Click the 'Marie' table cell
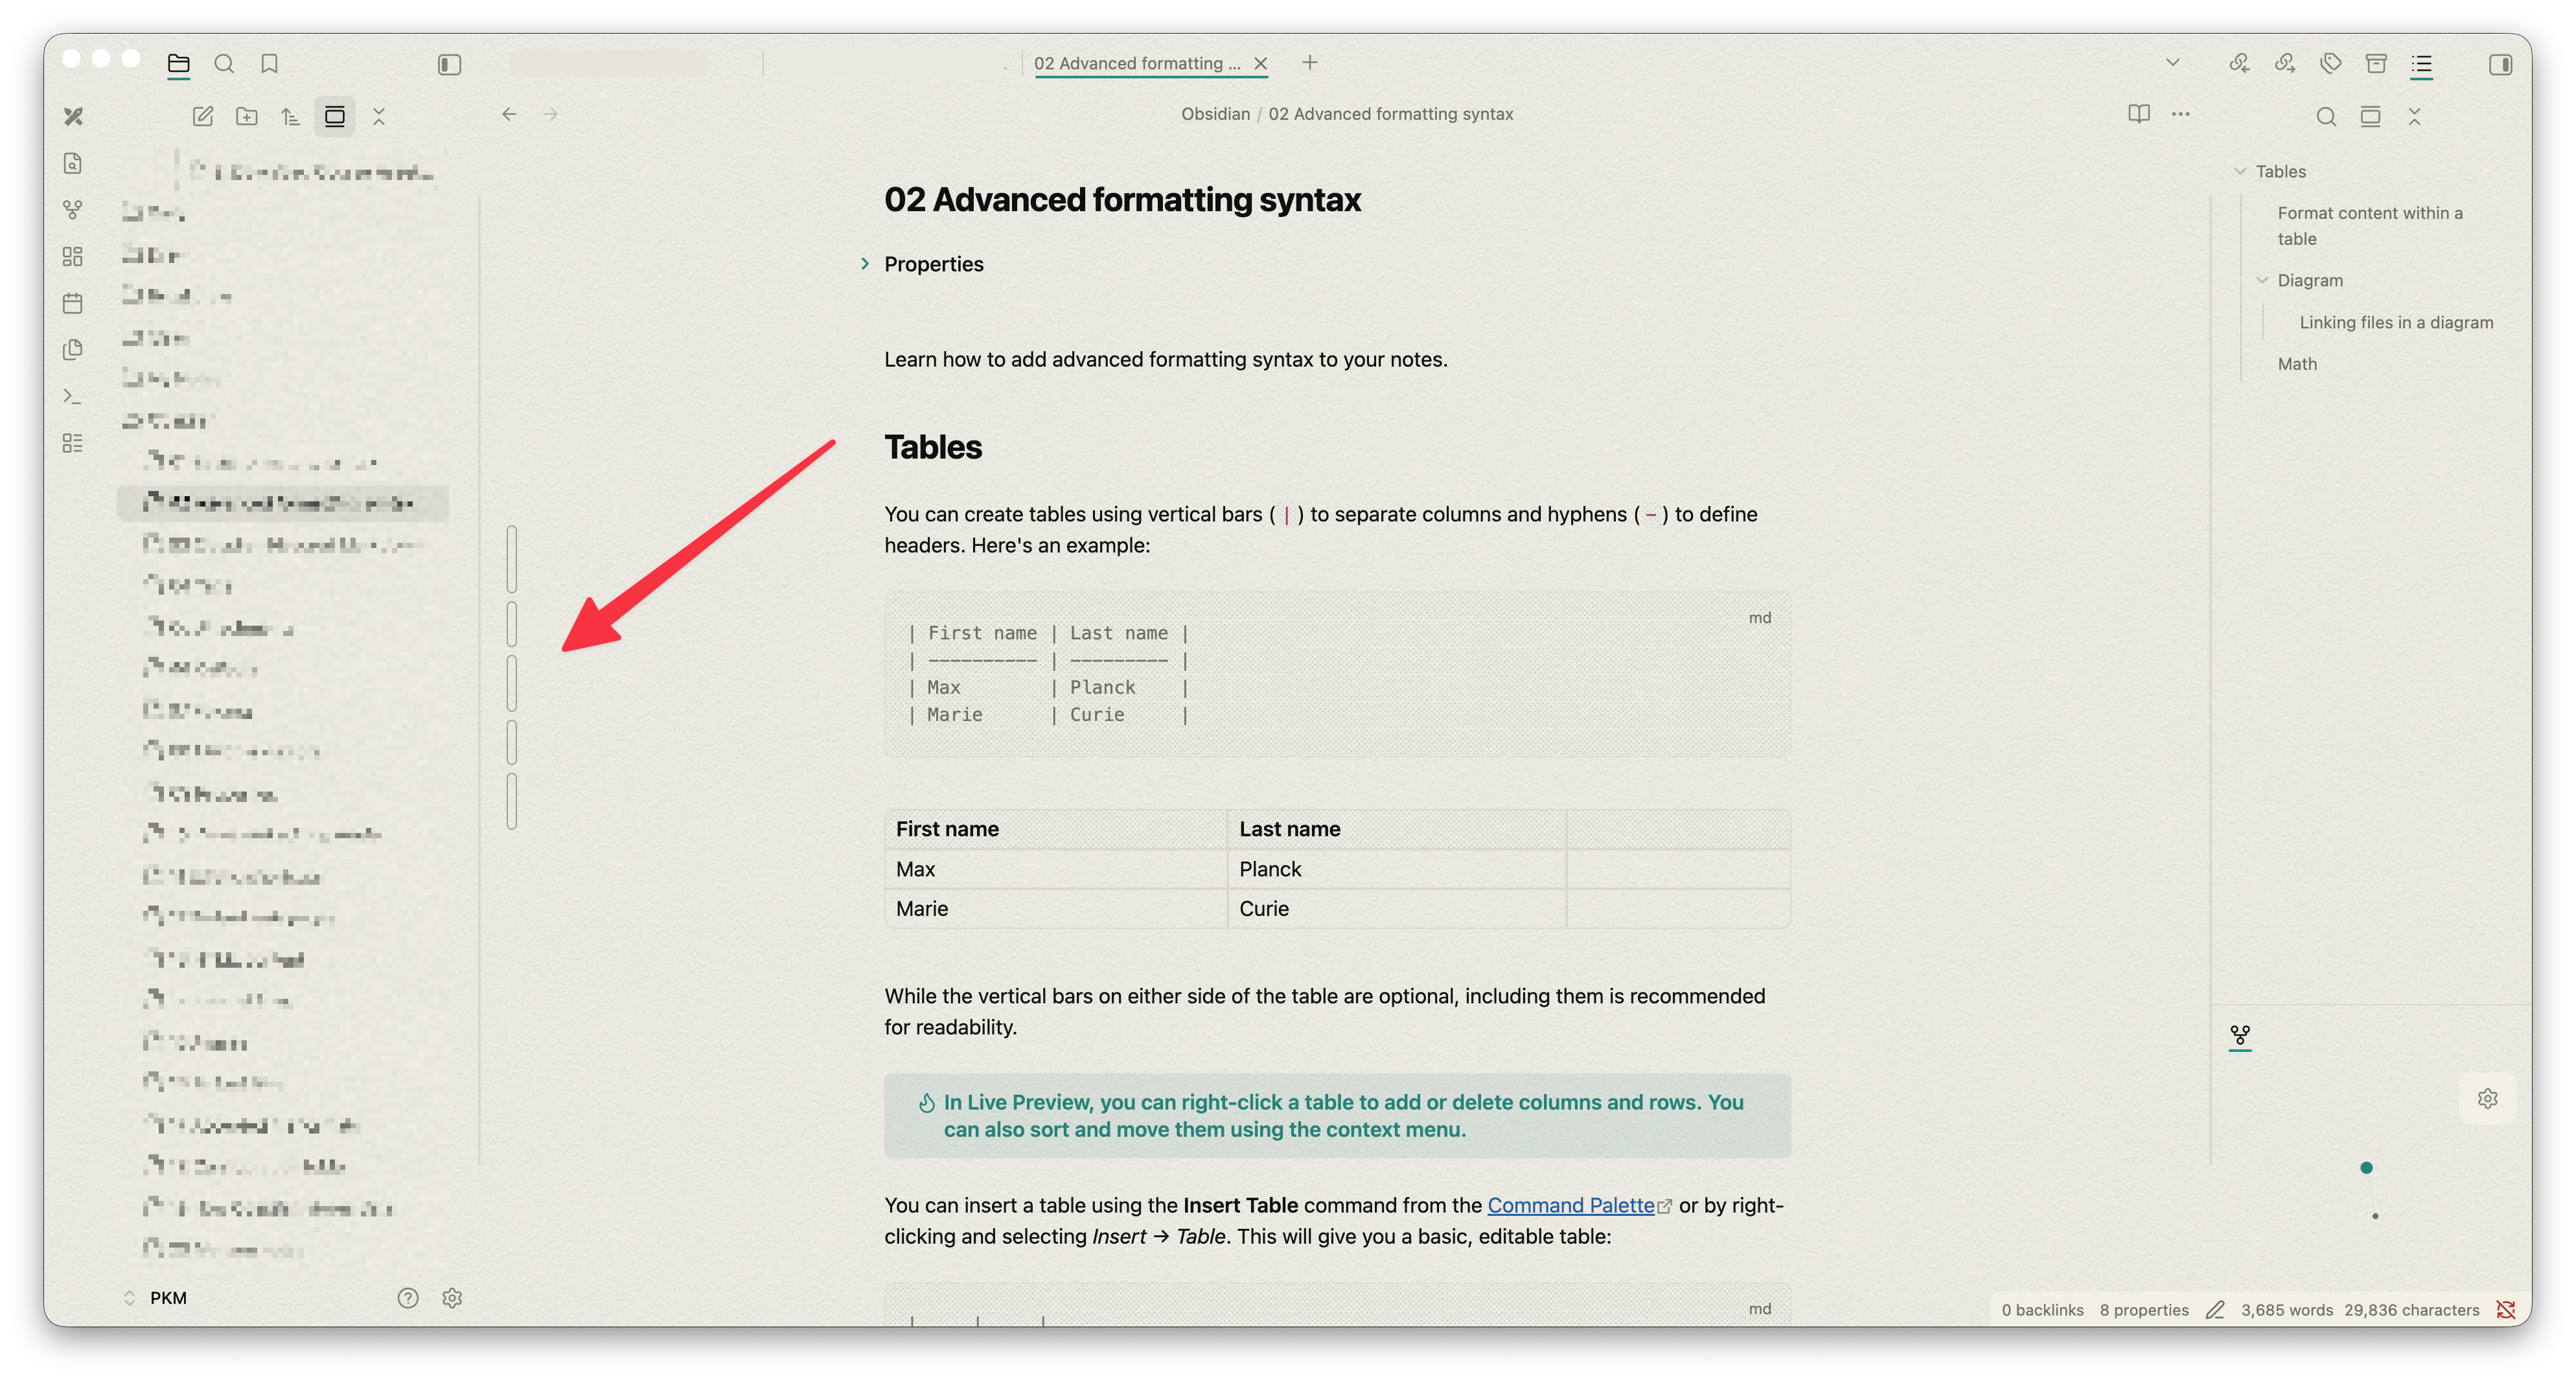2576x1381 pixels. pyautogui.click(x=1056, y=908)
